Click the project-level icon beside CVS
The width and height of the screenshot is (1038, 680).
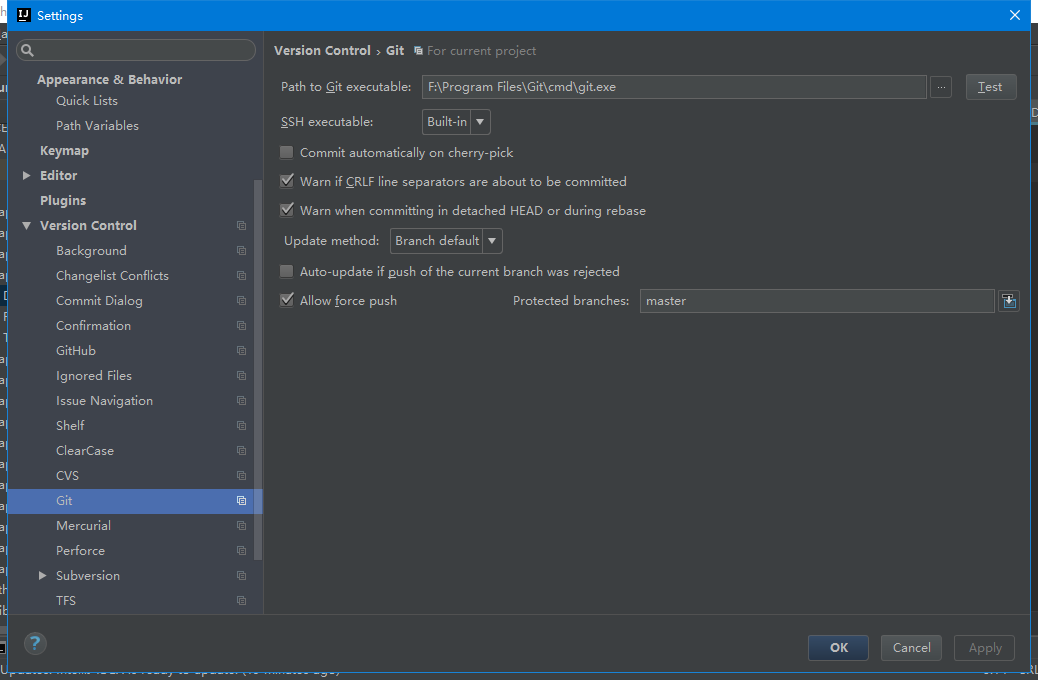[242, 475]
